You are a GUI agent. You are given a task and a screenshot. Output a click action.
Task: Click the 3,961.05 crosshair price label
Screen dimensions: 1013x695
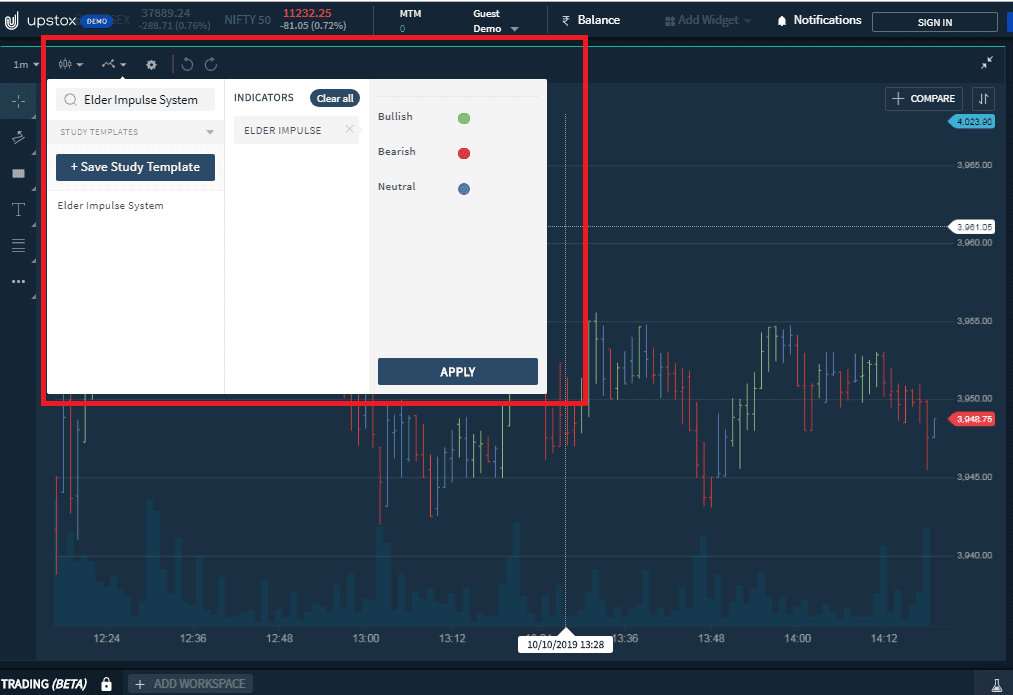972,227
